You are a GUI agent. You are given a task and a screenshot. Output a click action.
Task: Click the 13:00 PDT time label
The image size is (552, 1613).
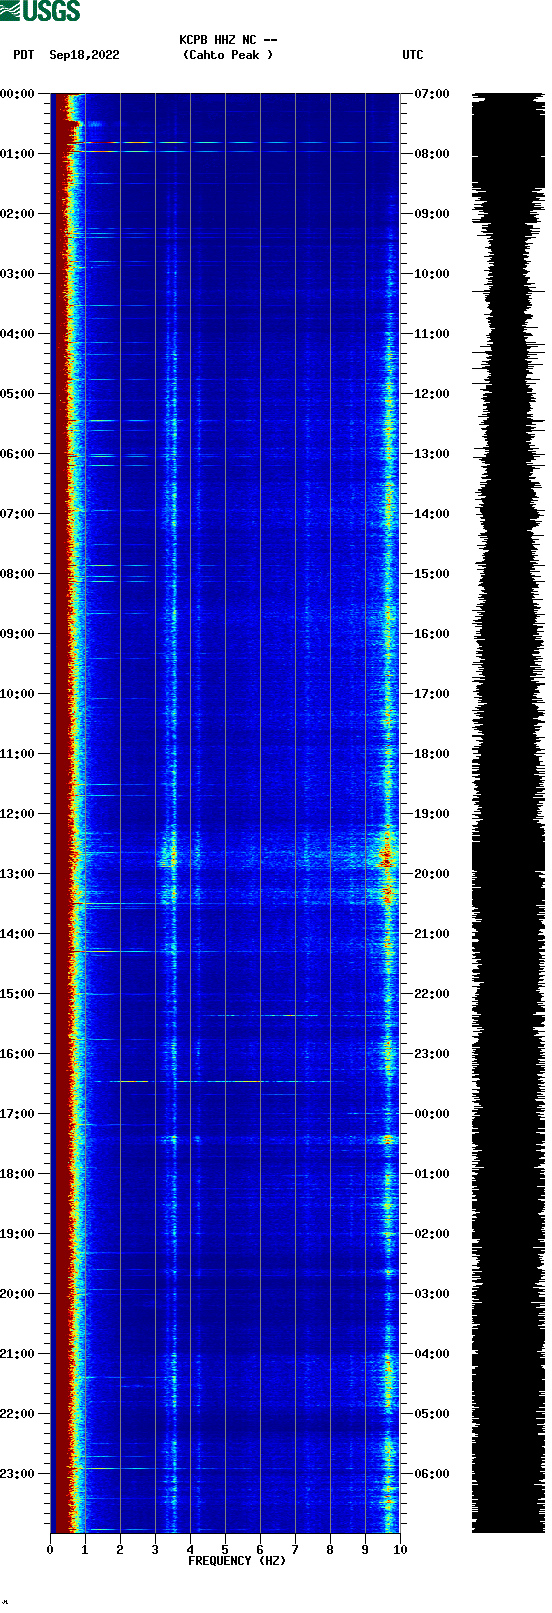[17, 874]
